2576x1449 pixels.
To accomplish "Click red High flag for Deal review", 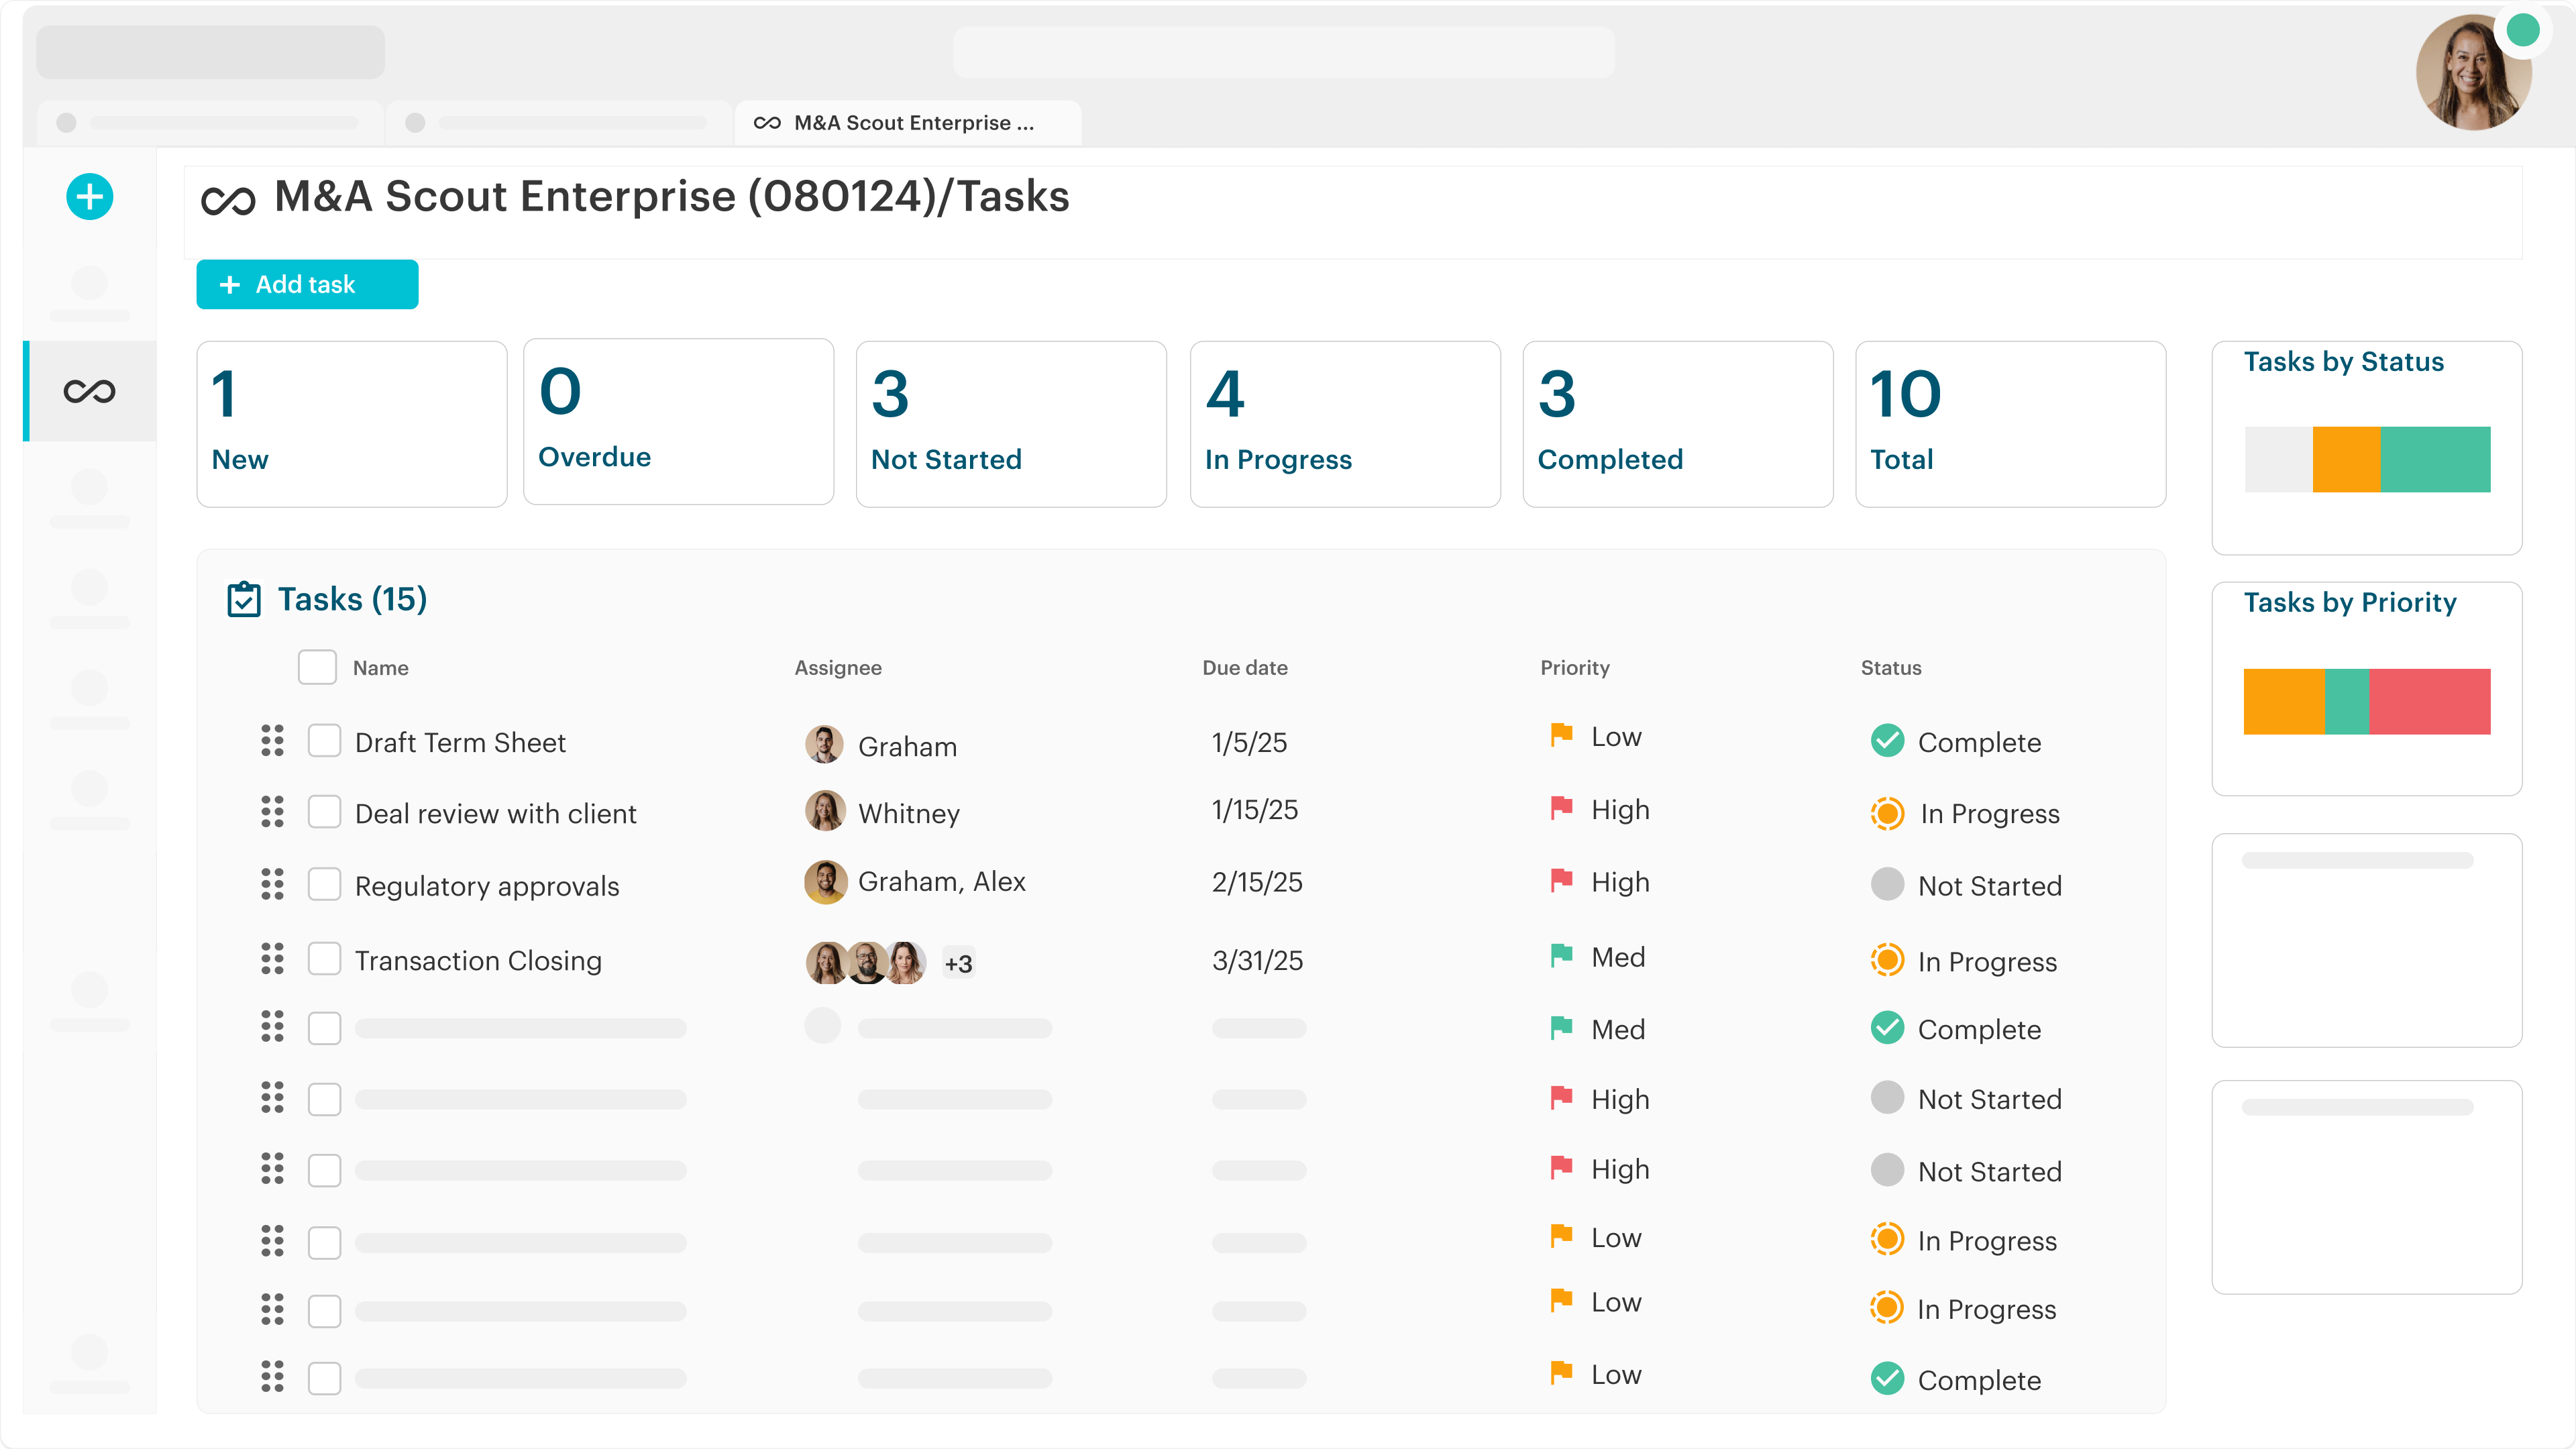I will tap(1561, 808).
